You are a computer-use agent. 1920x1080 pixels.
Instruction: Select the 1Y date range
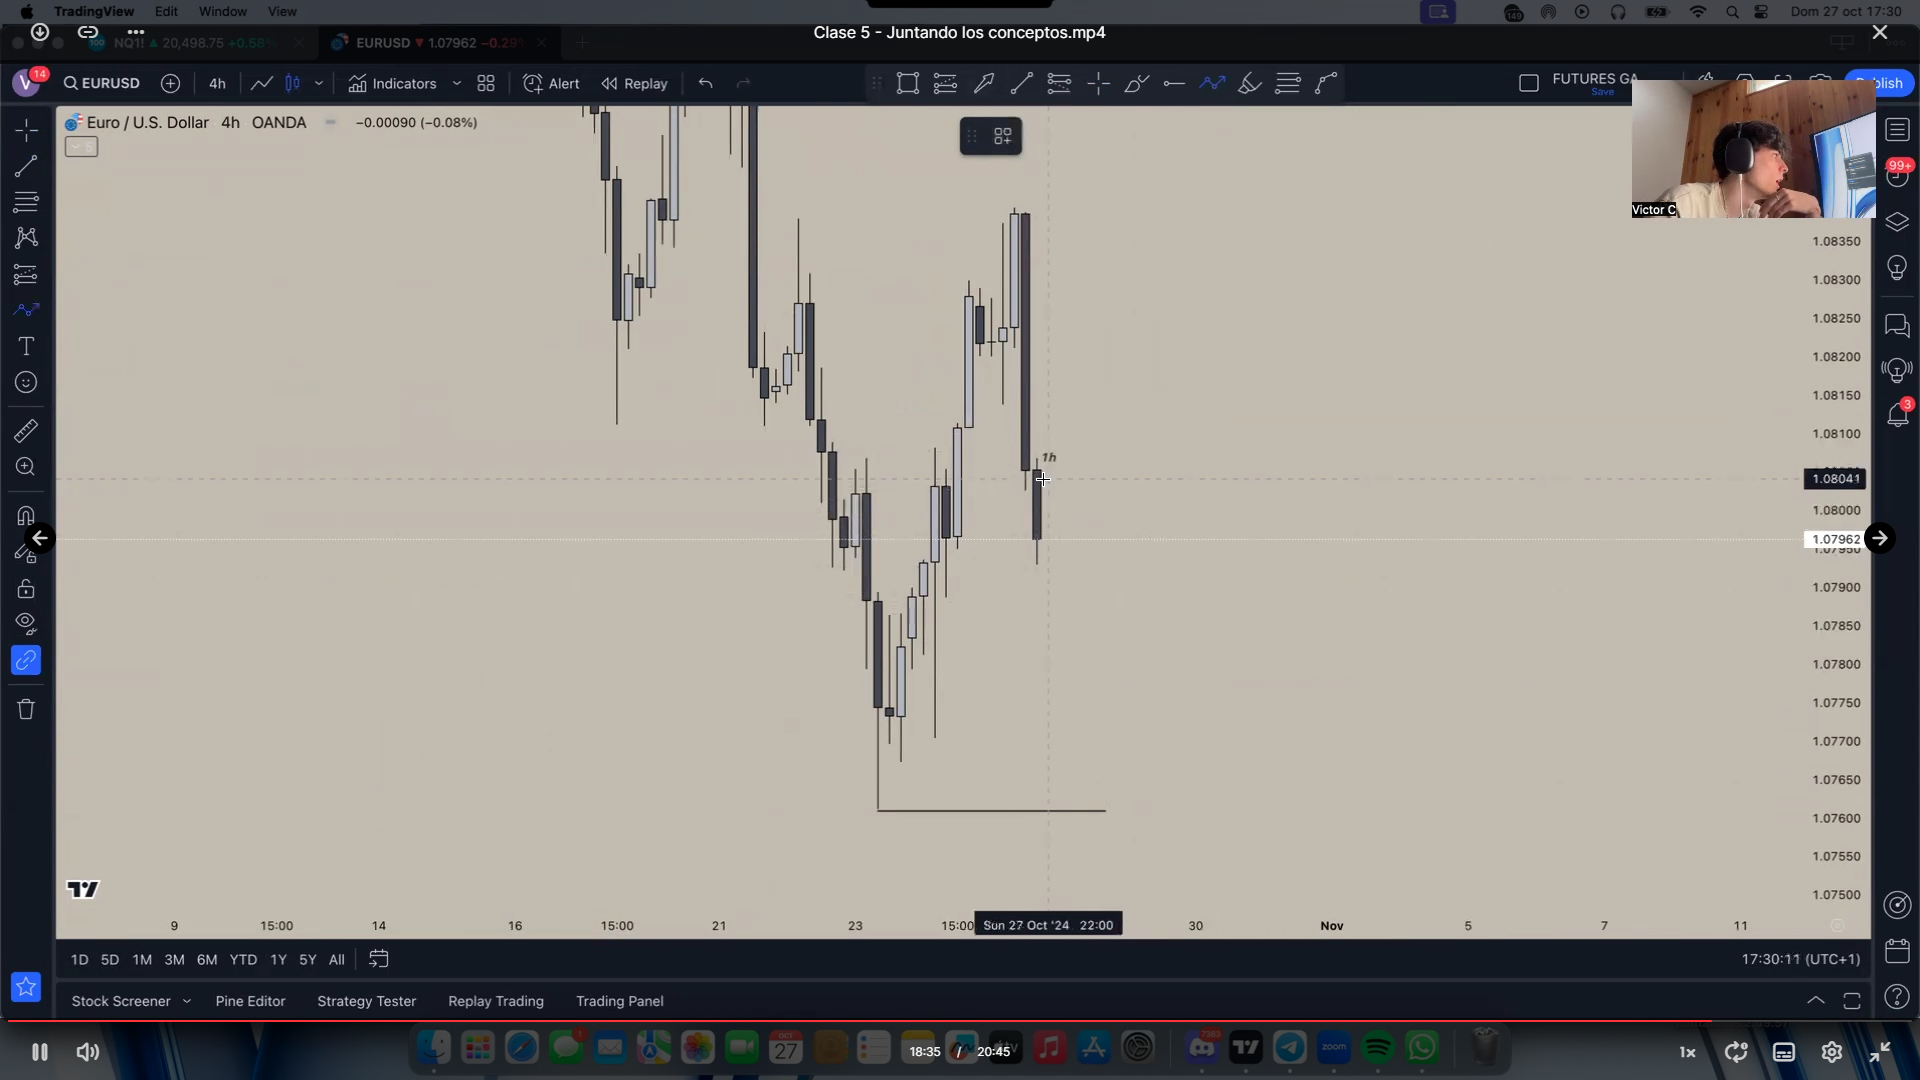click(x=278, y=959)
